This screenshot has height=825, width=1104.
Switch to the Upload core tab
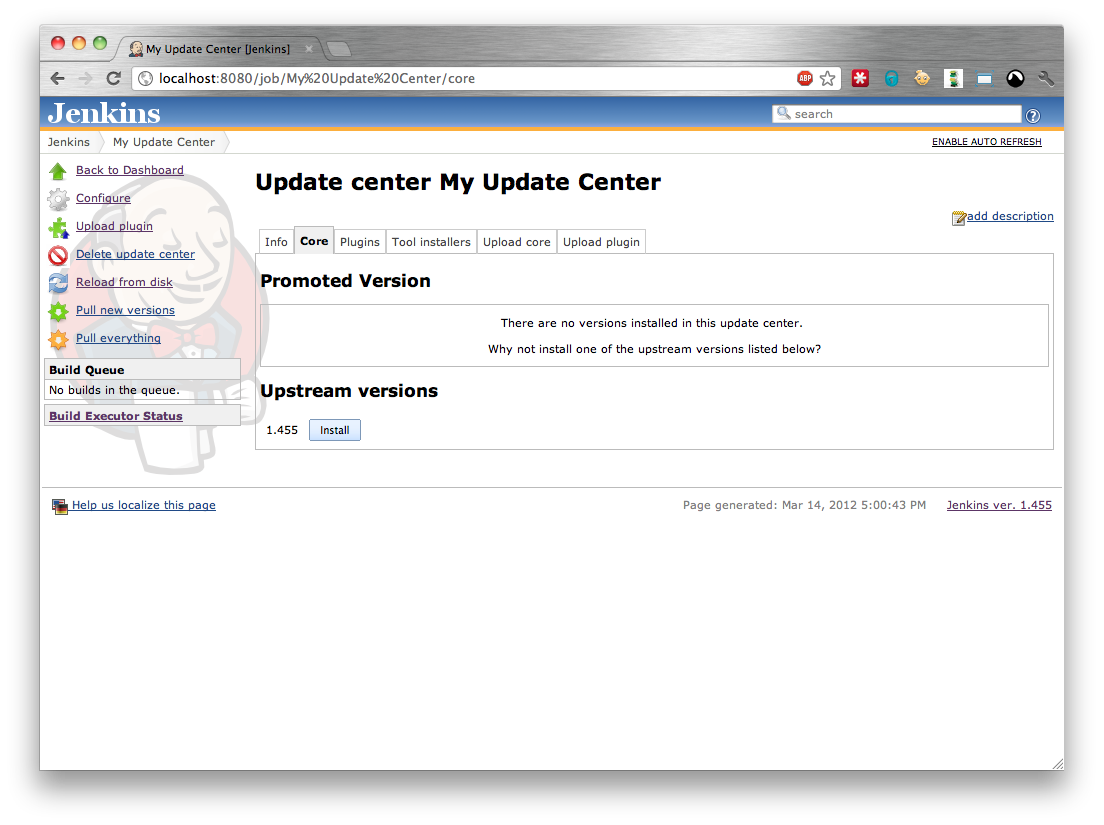coord(517,241)
